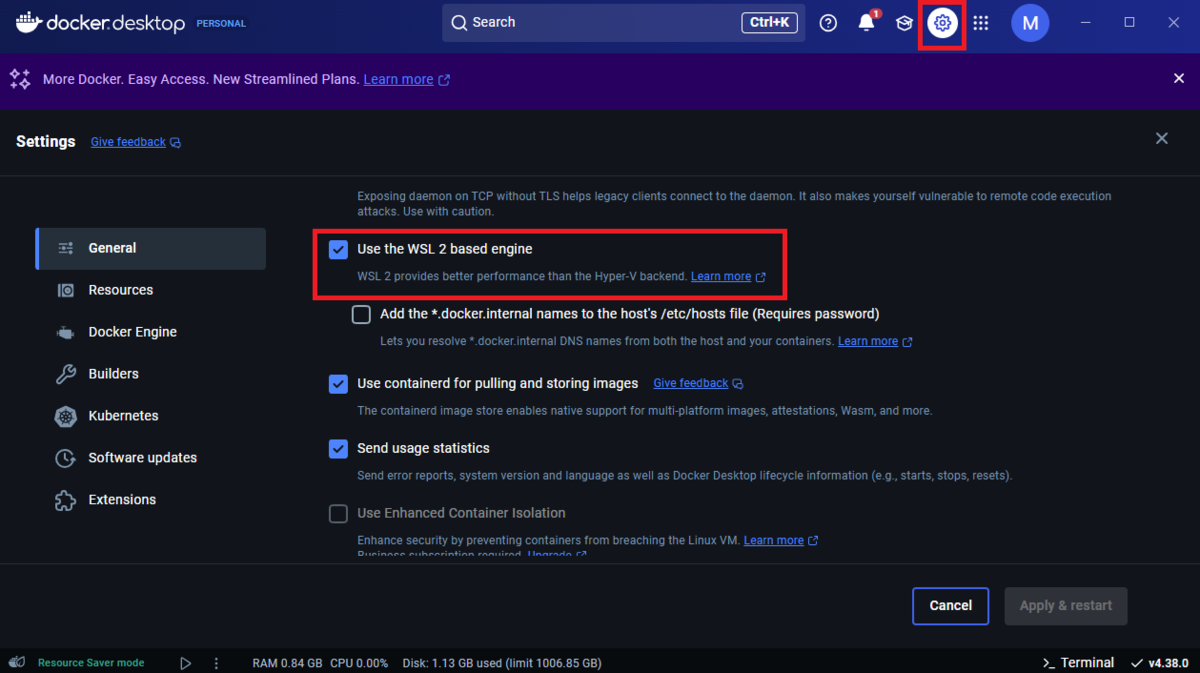Viewport: 1200px width, 673px height.
Task: Open the Settings Give feedback link
Action: click(136, 142)
